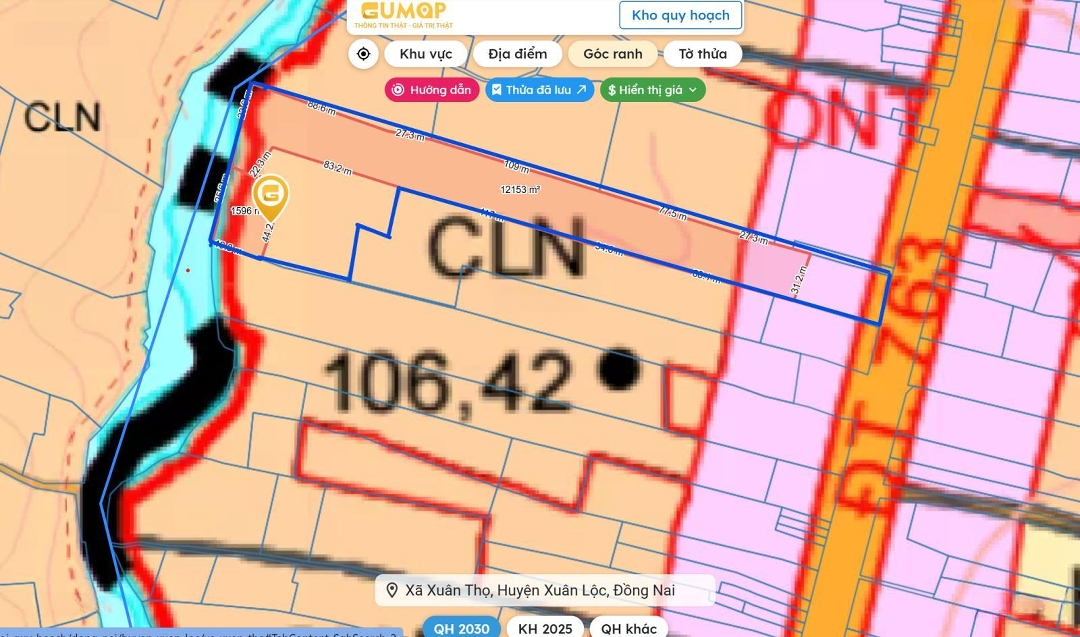1080x637 pixels.
Task: Switch to KH 2025 planning layer
Action: 545,628
